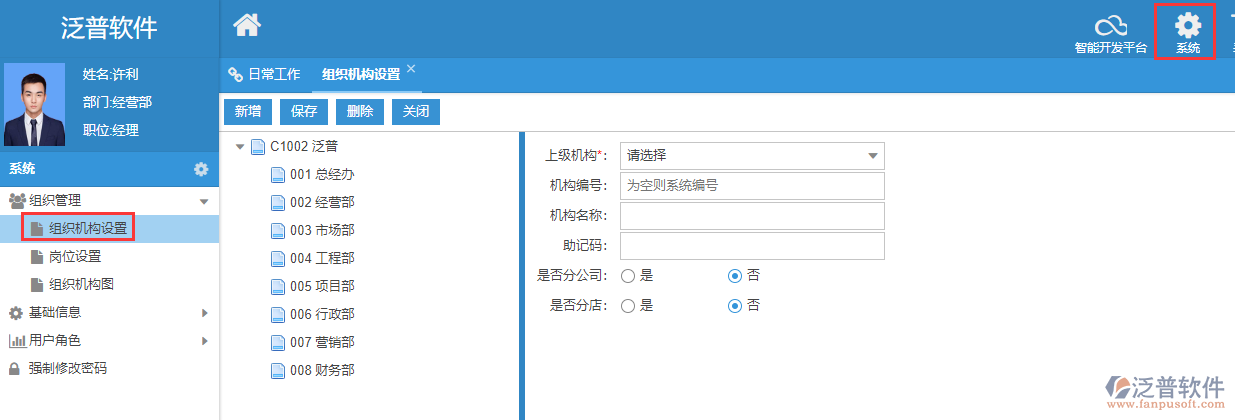The image size is (1235, 420).
Task: Click the document icon beside 组织机构图
Action: coord(37,285)
